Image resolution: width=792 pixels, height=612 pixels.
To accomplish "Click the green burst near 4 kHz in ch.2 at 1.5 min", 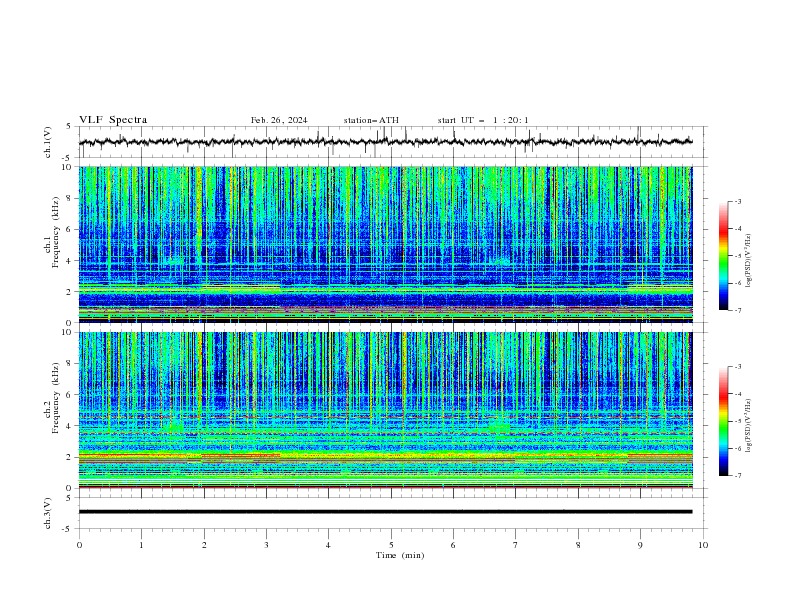I will click(x=174, y=427).
